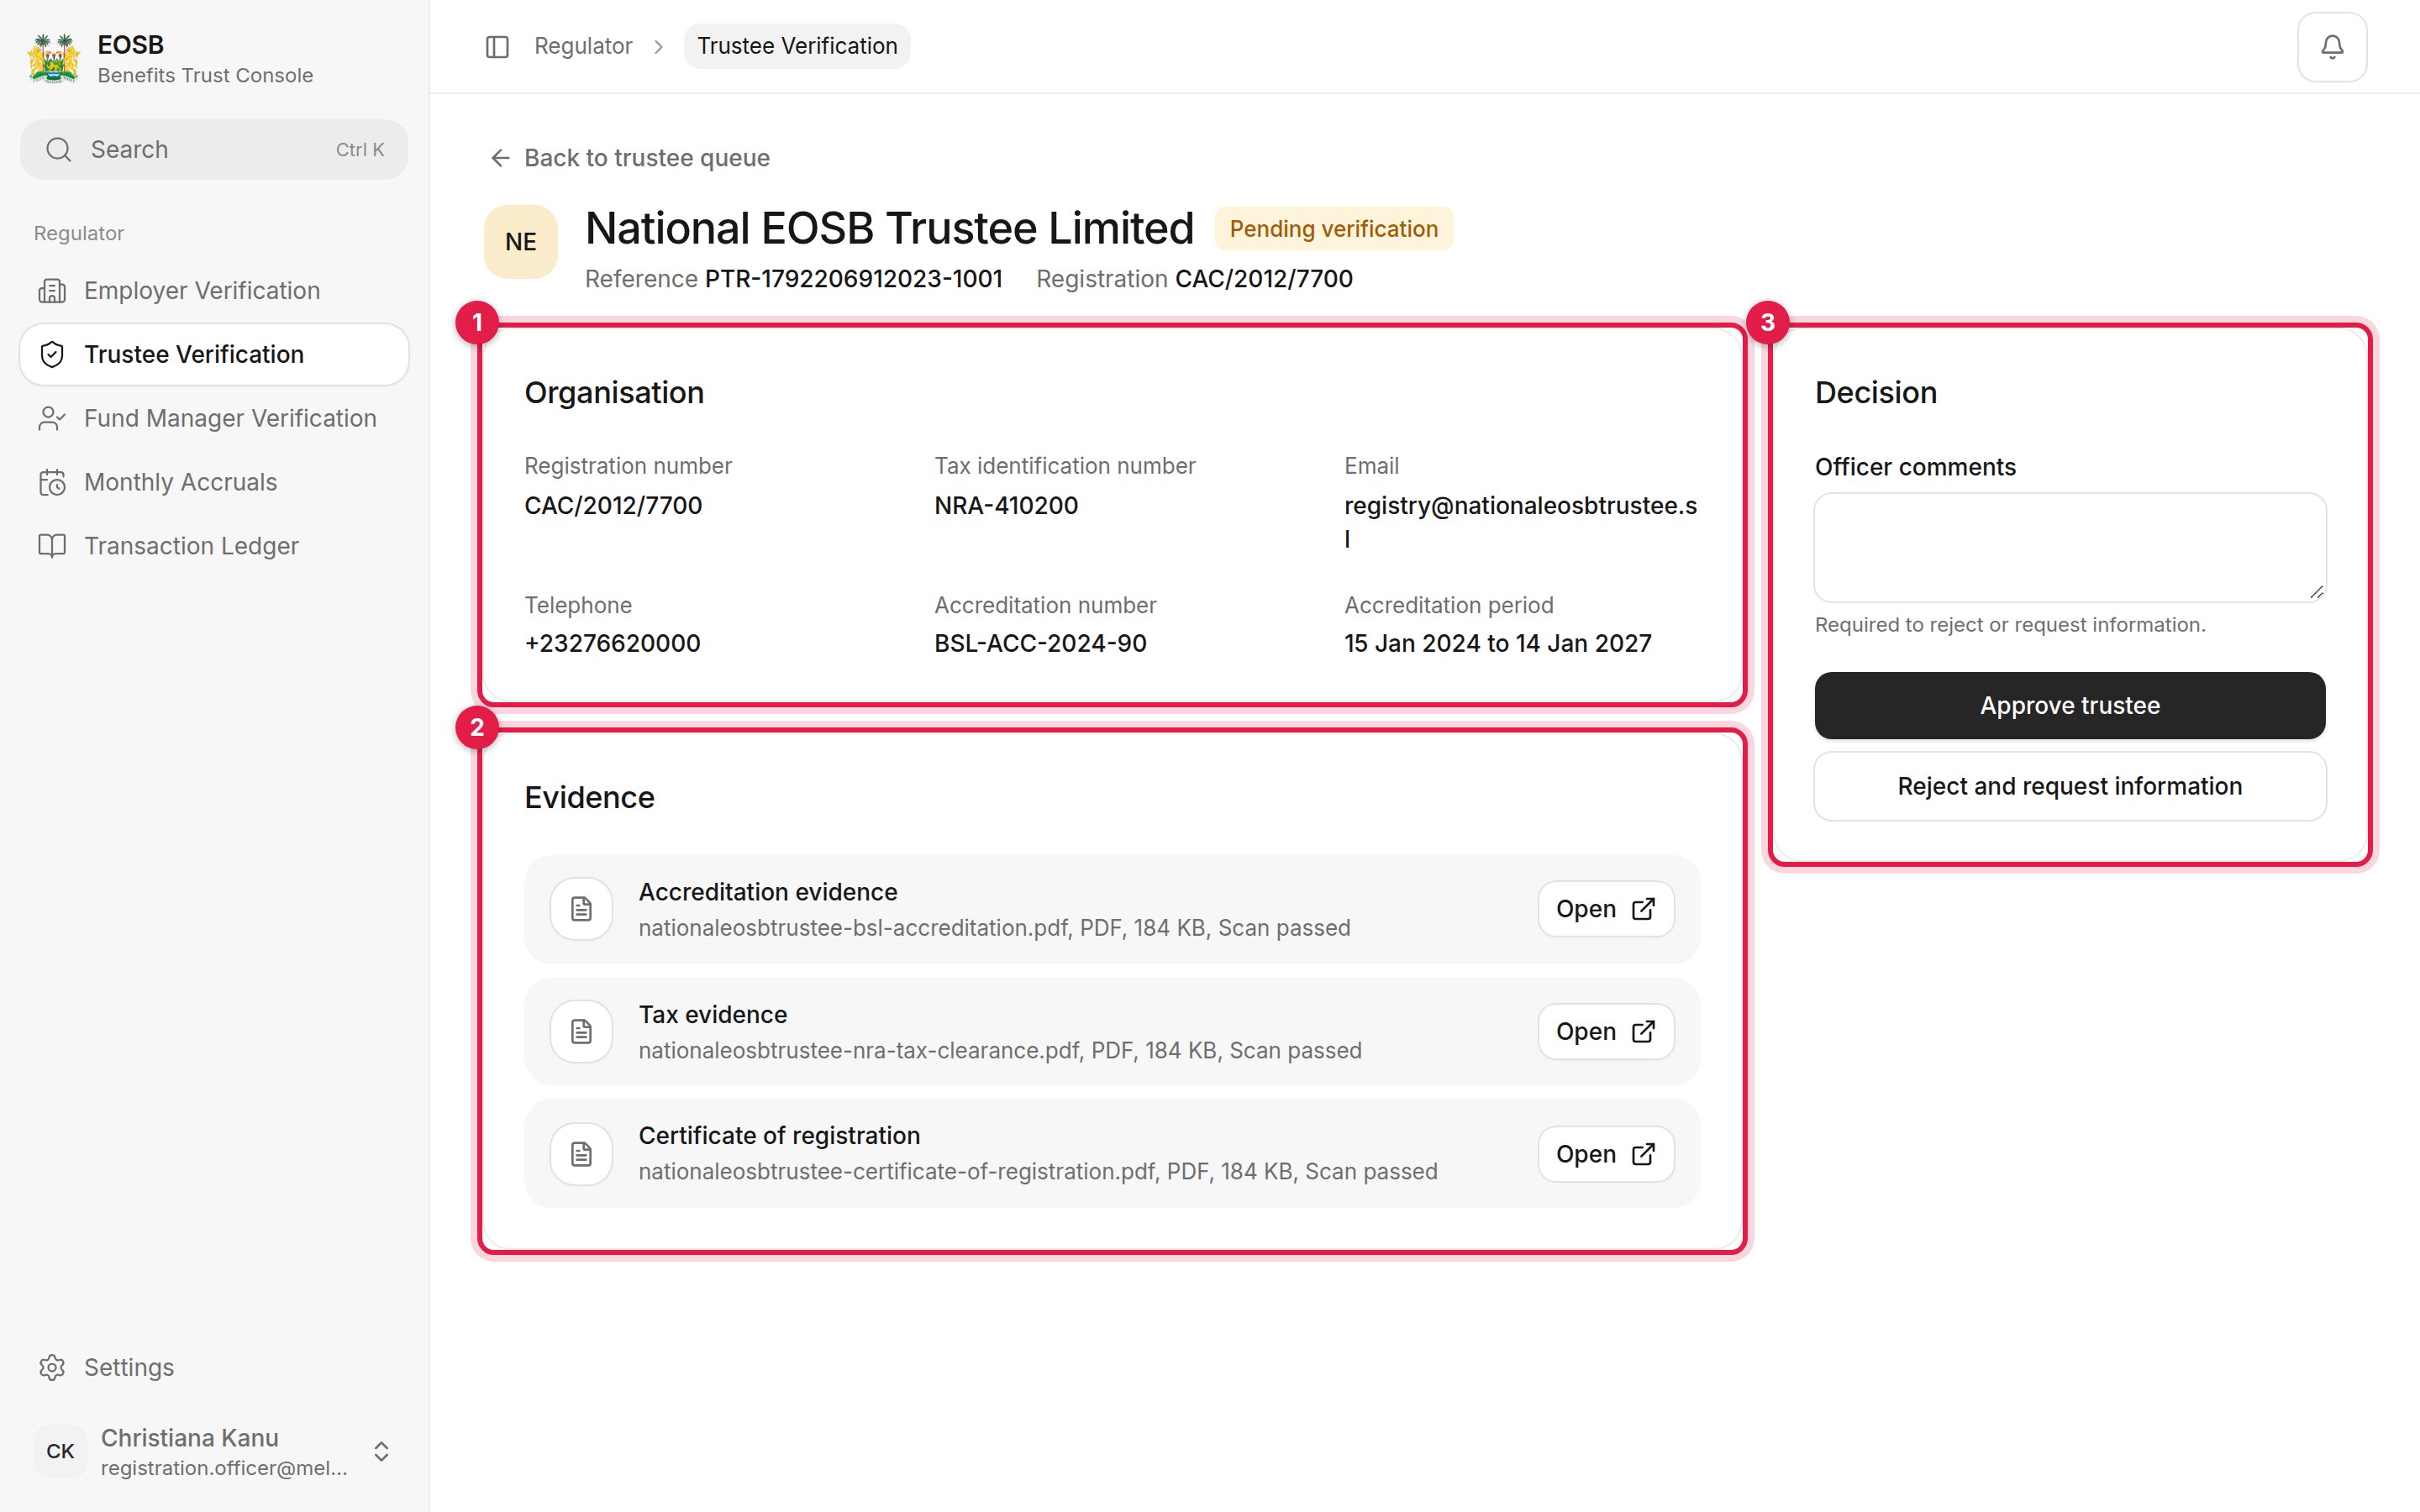The image size is (2420, 1512).
Task: Go to Monthly Accruals
Action: pos(214,482)
